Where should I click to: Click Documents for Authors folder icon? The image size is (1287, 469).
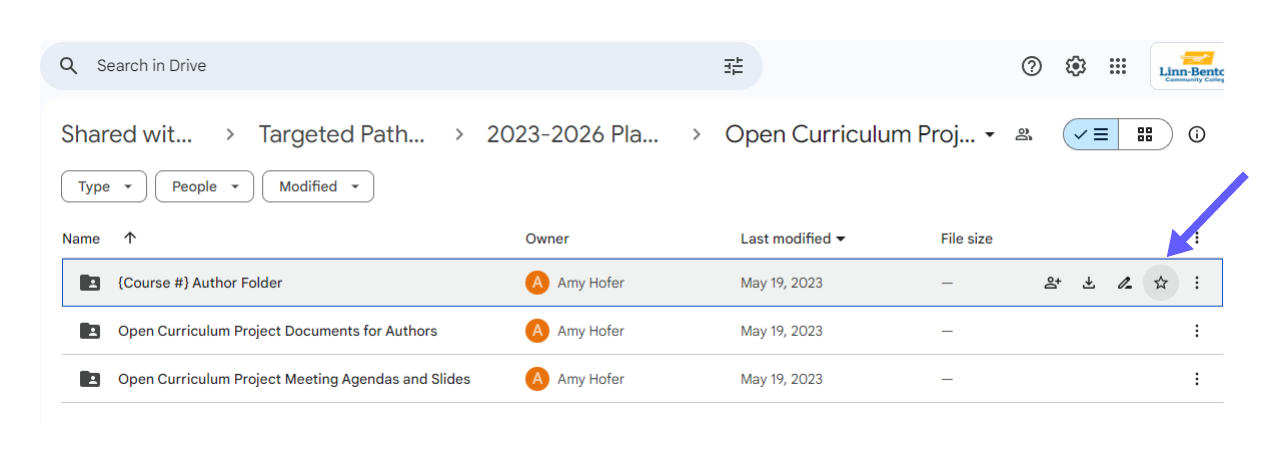click(x=90, y=331)
